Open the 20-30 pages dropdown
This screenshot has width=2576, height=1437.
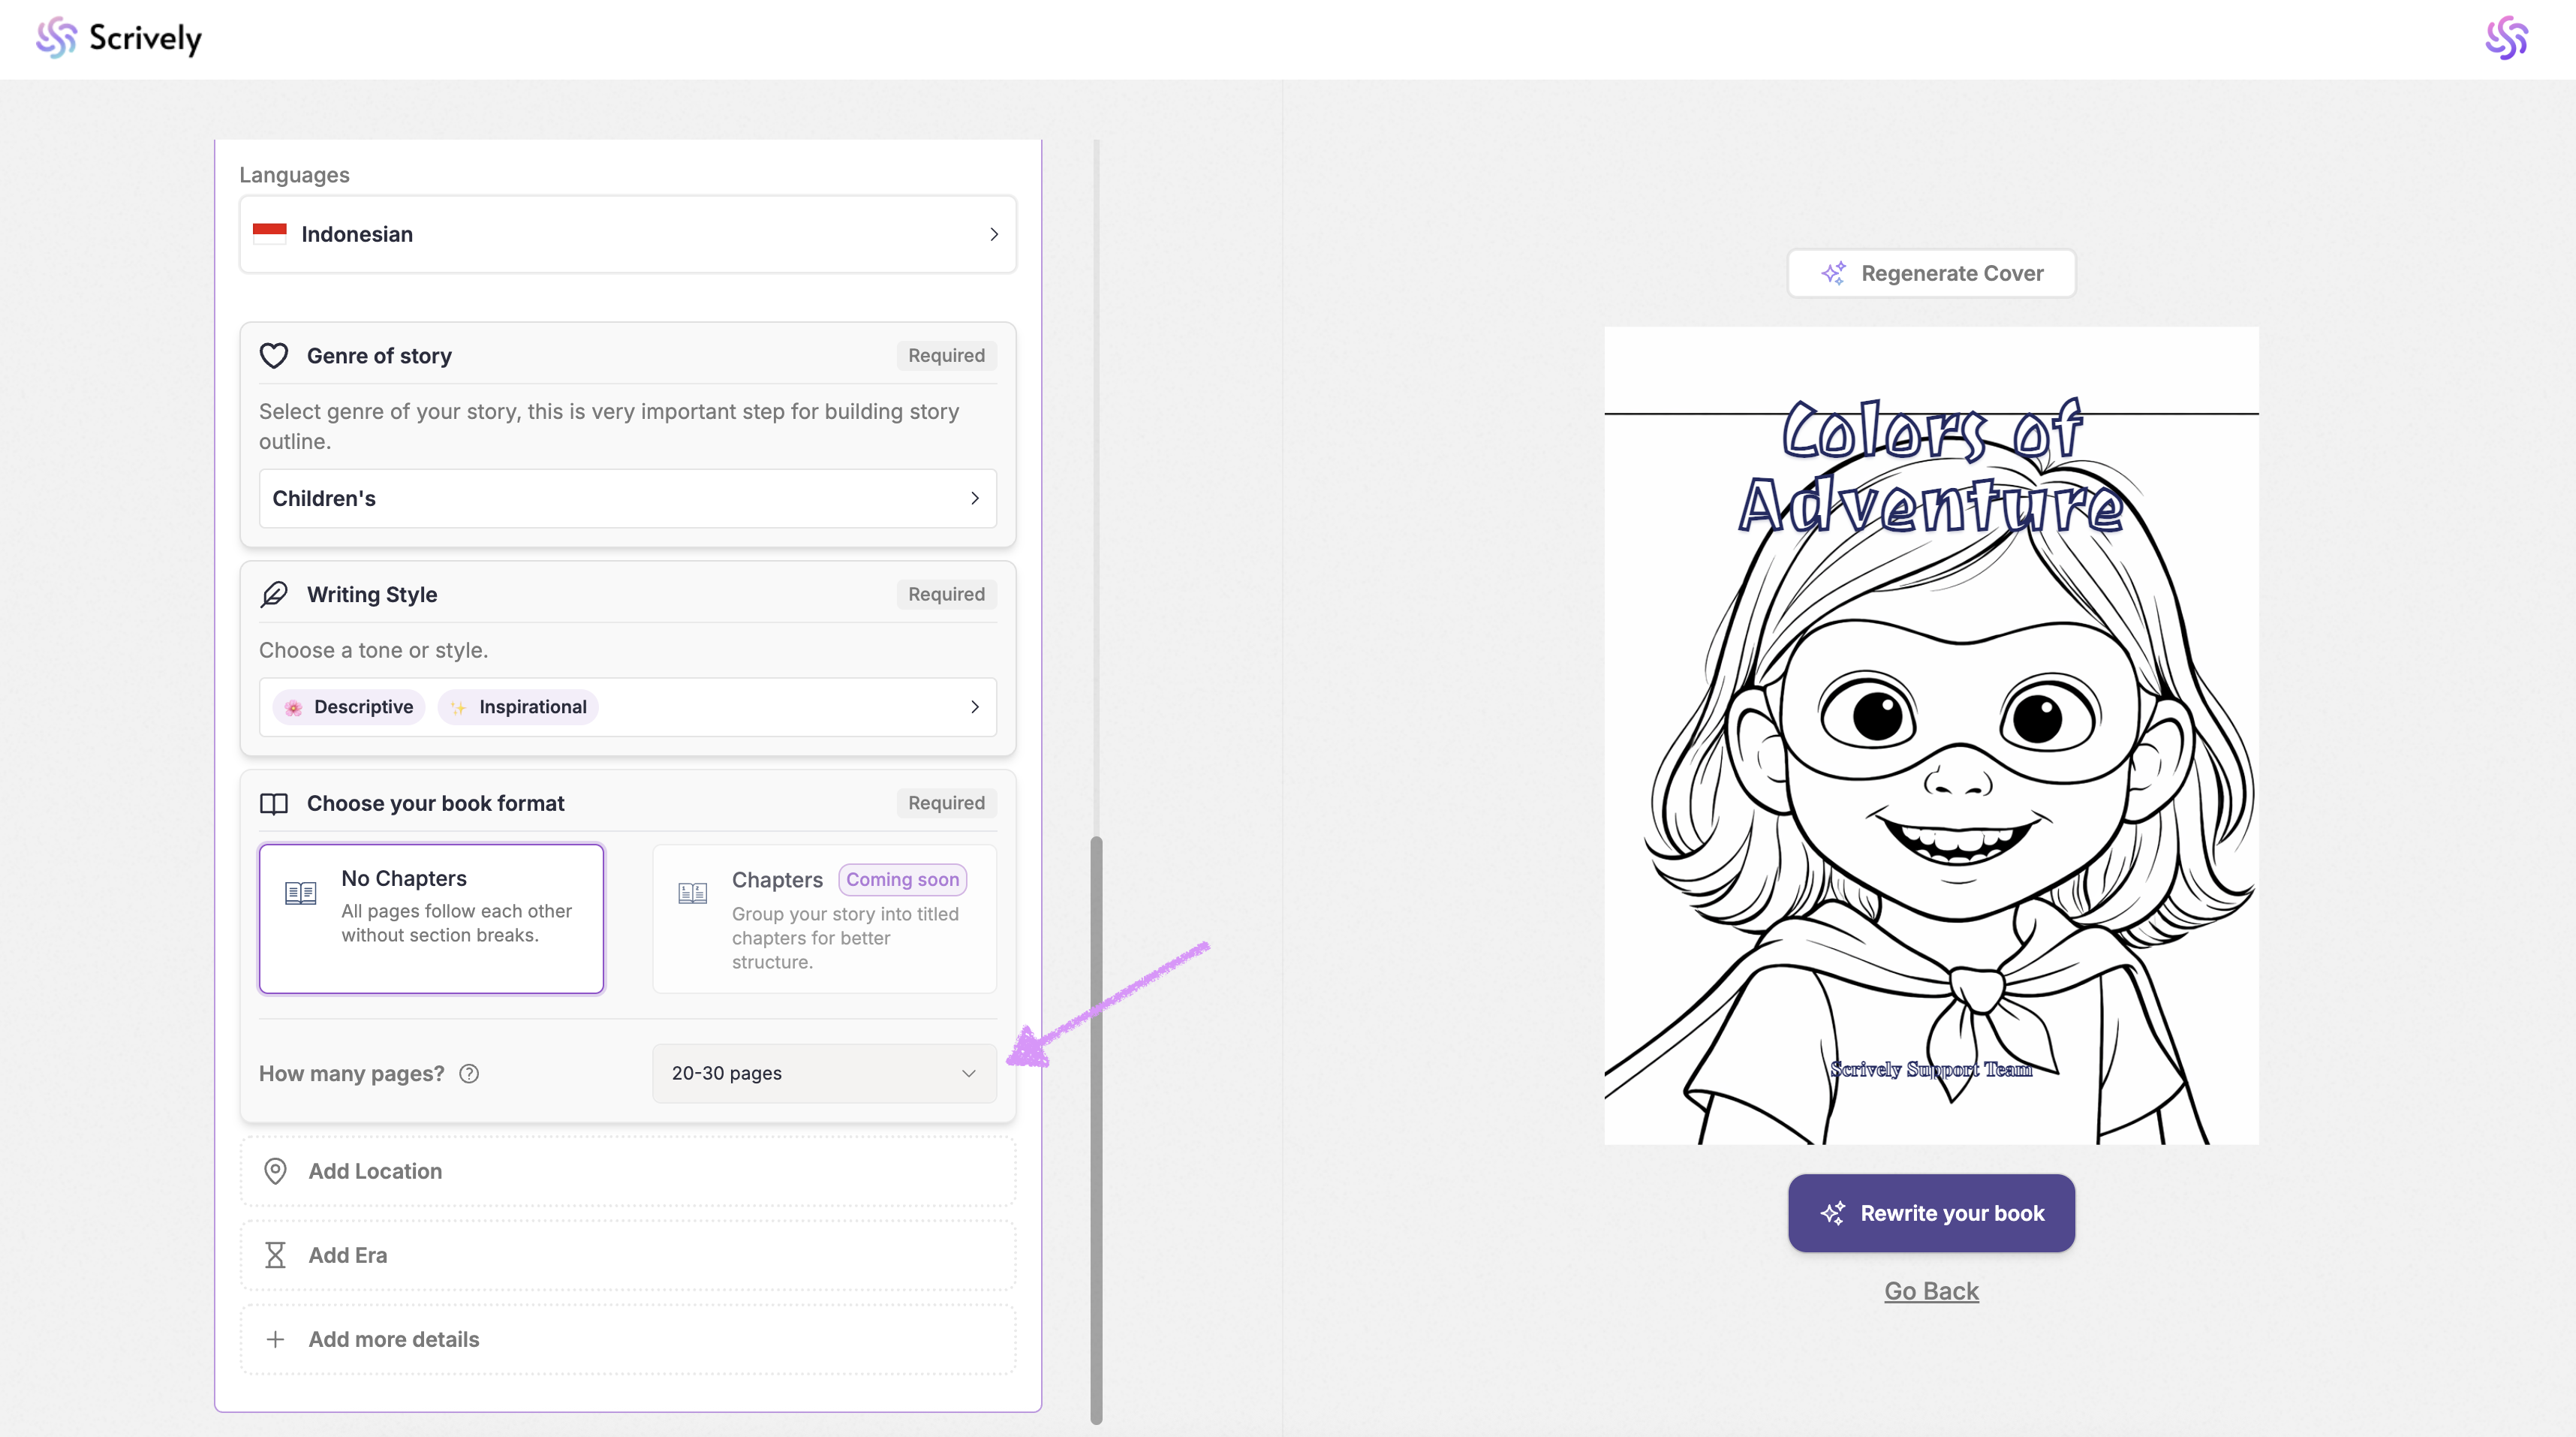coord(823,1073)
